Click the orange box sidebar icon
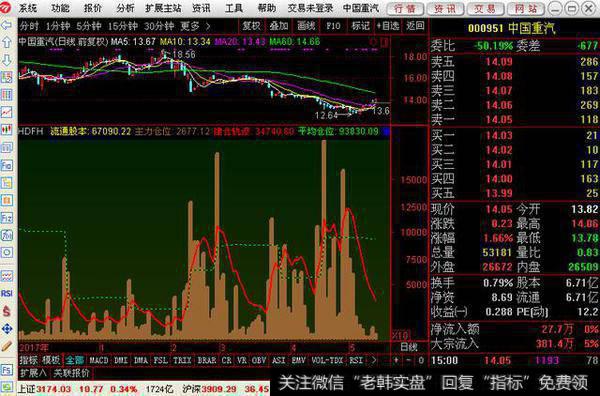The width and height of the screenshot is (600, 396). (7, 200)
